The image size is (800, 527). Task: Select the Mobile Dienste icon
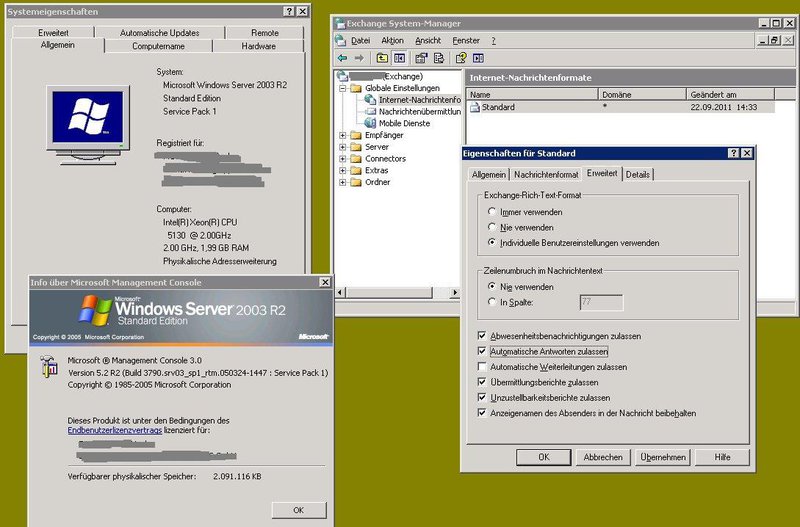coord(370,123)
